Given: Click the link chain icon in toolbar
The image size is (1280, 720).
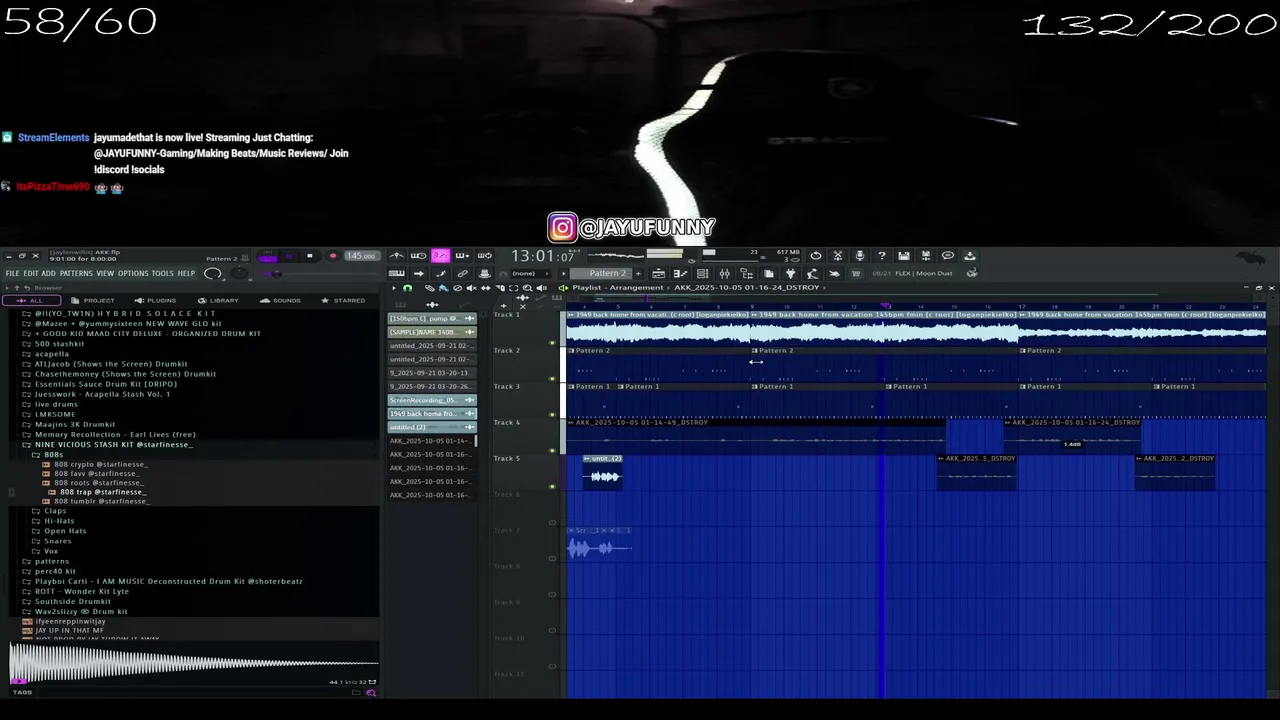Looking at the screenshot, I should click(462, 273).
